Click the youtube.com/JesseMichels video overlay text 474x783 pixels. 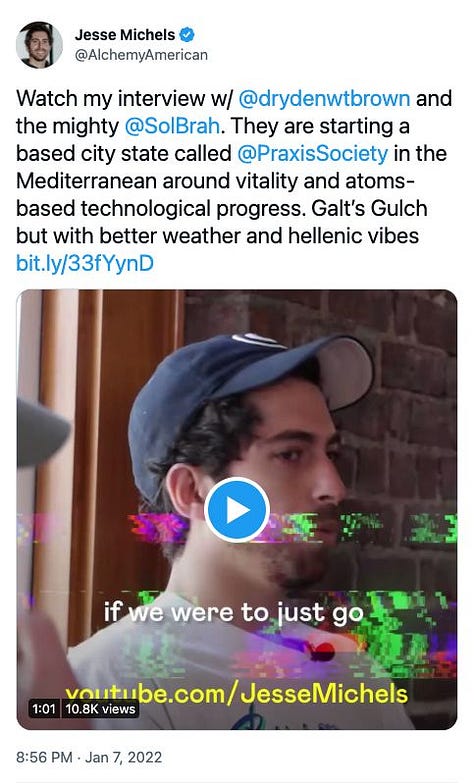[237, 694]
